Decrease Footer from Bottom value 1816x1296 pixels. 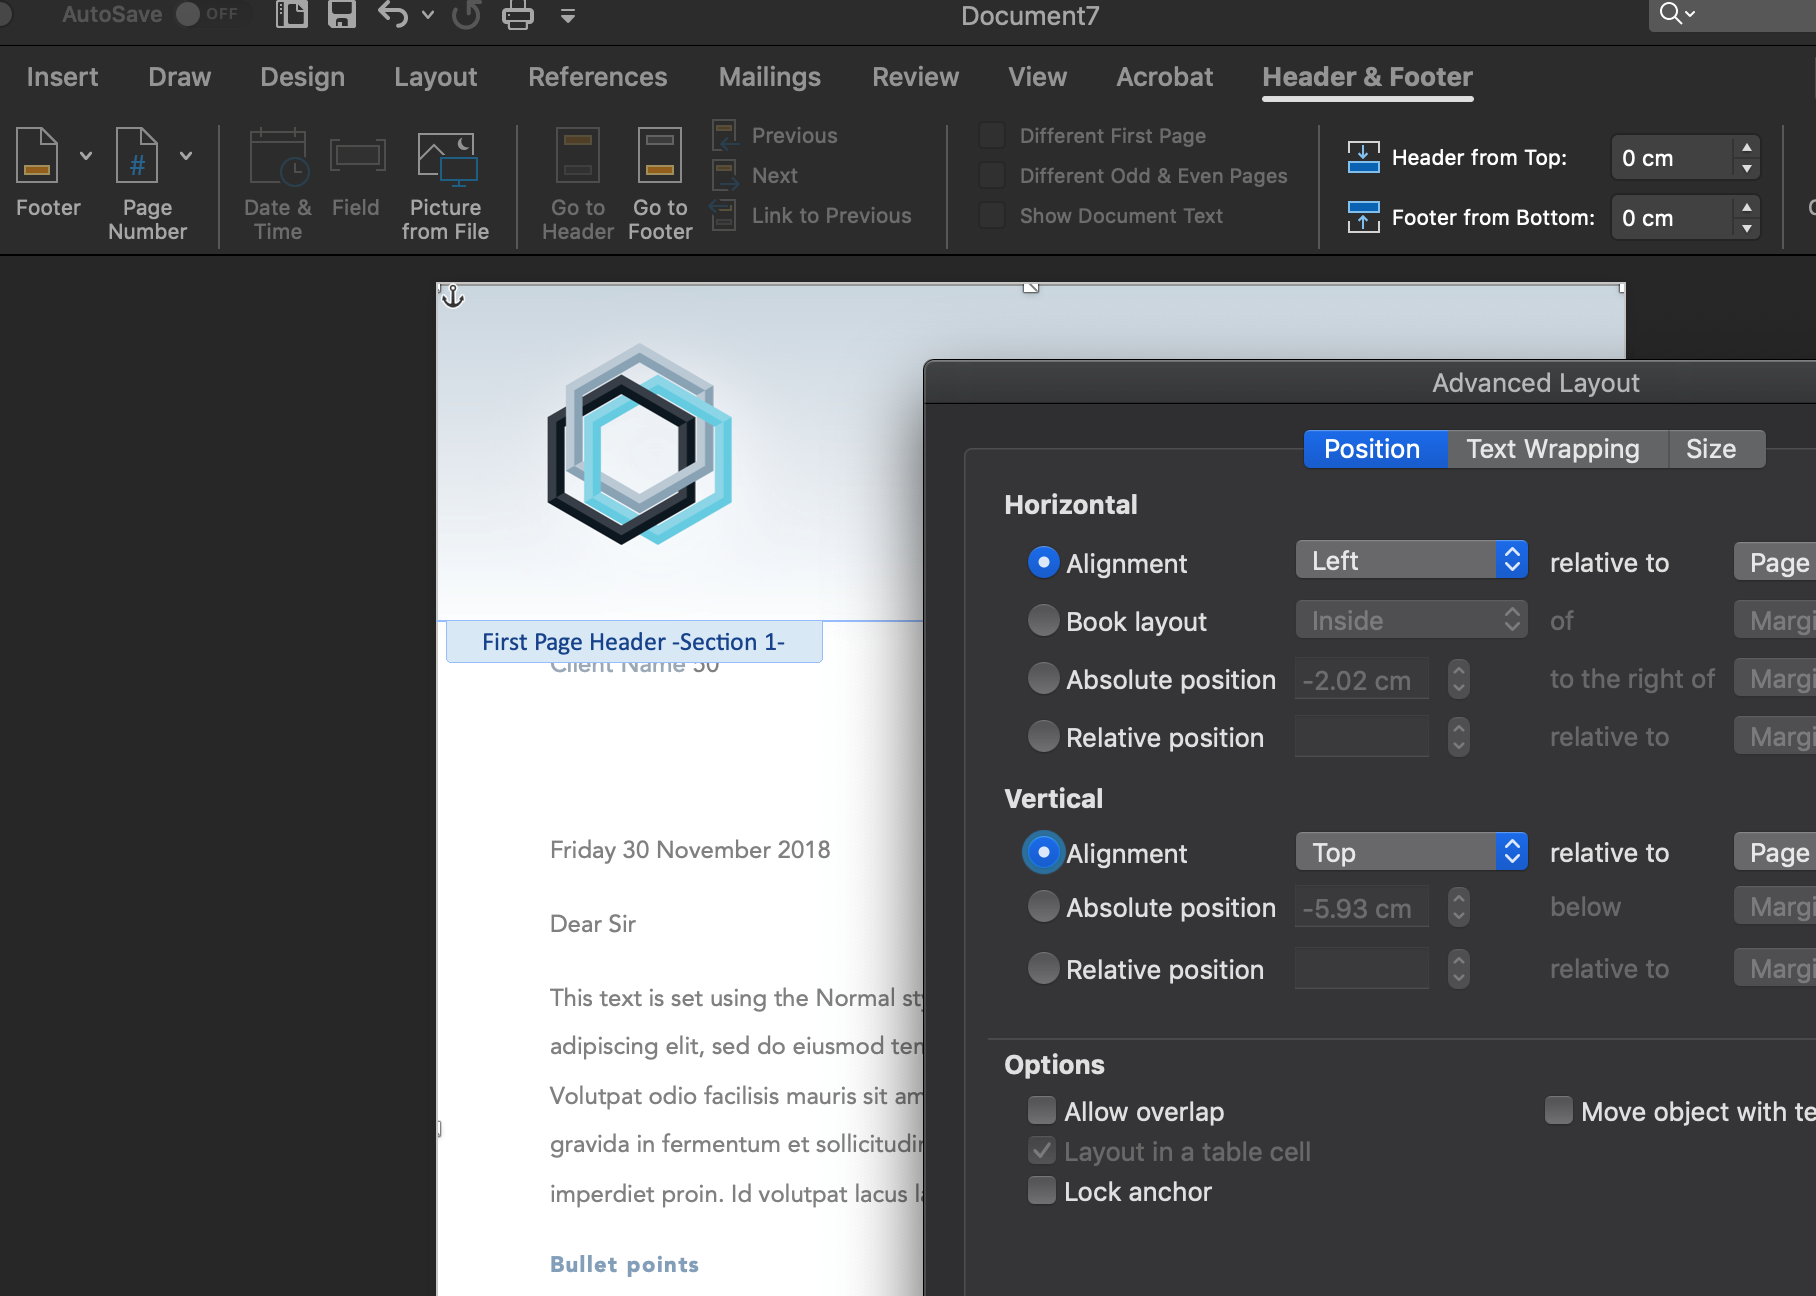pyautogui.click(x=1747, y=228)
